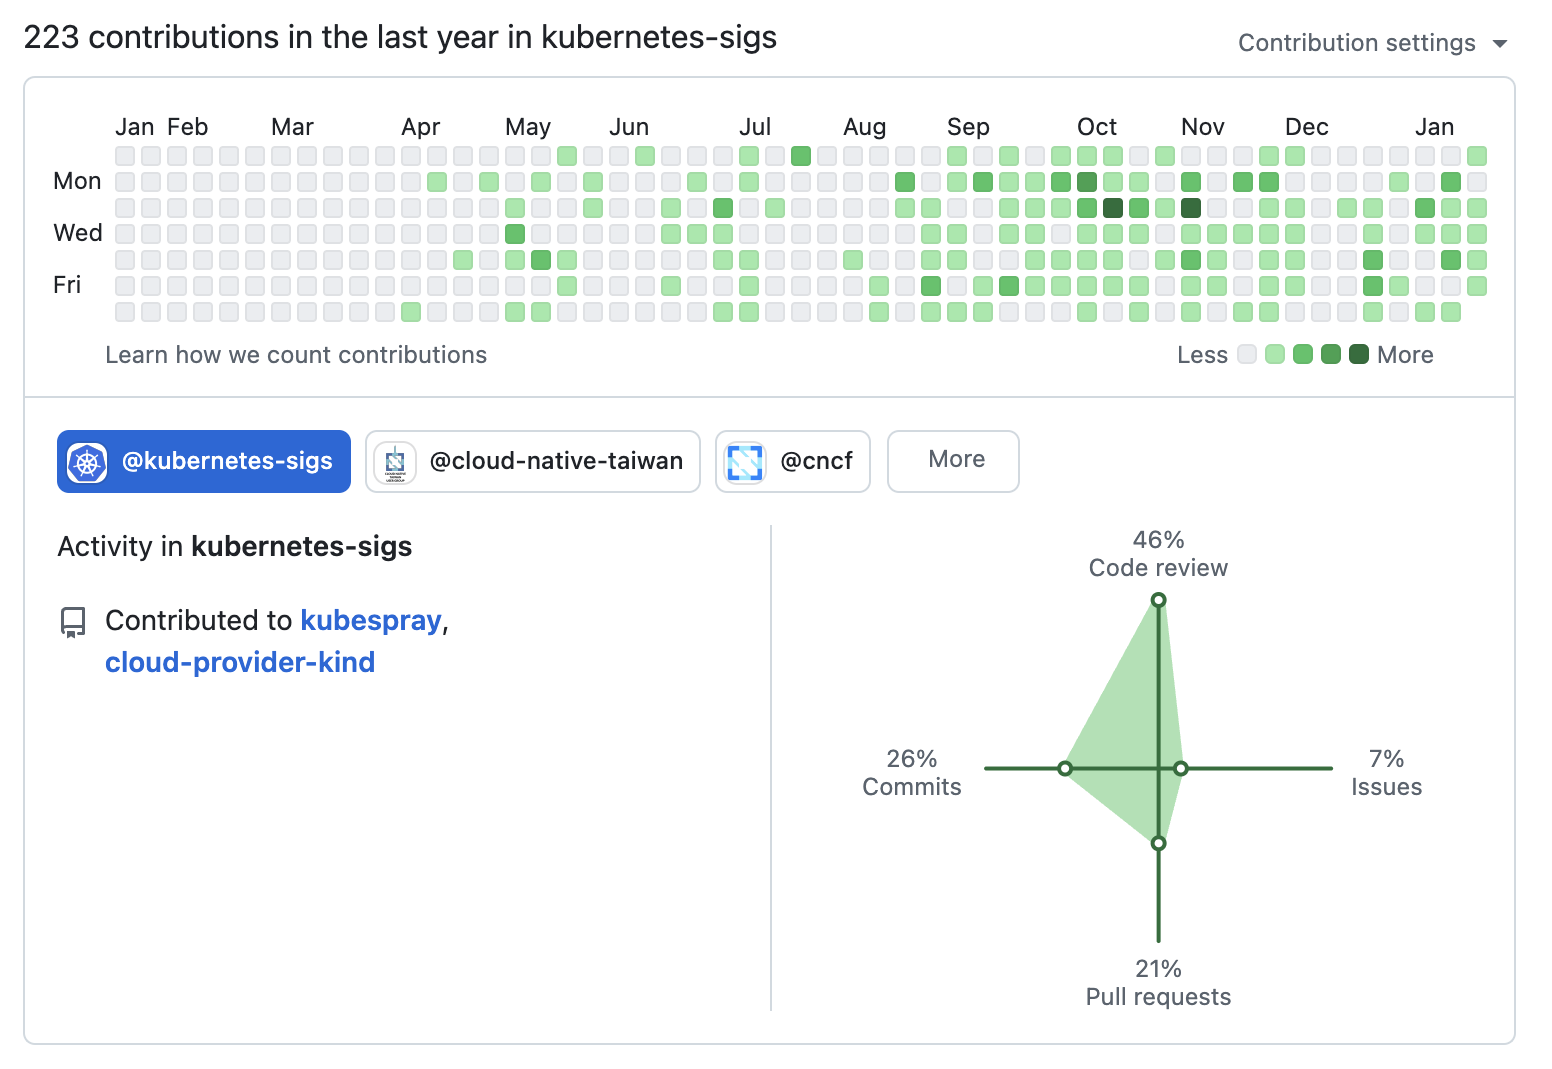
Task: Click the dark green contribution square in October
Action: coord(1112,207)
